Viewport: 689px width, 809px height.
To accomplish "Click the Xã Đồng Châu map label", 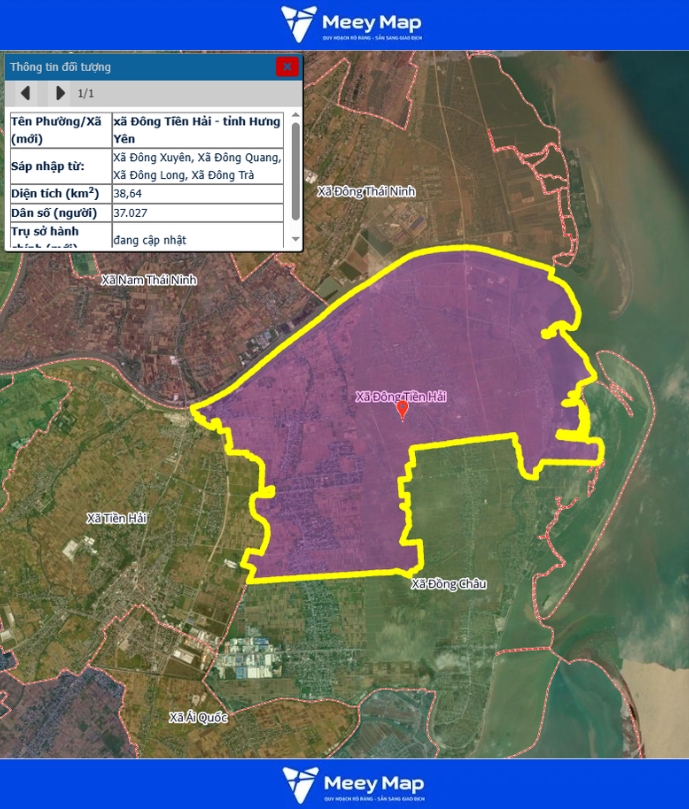I will point(448,584).
